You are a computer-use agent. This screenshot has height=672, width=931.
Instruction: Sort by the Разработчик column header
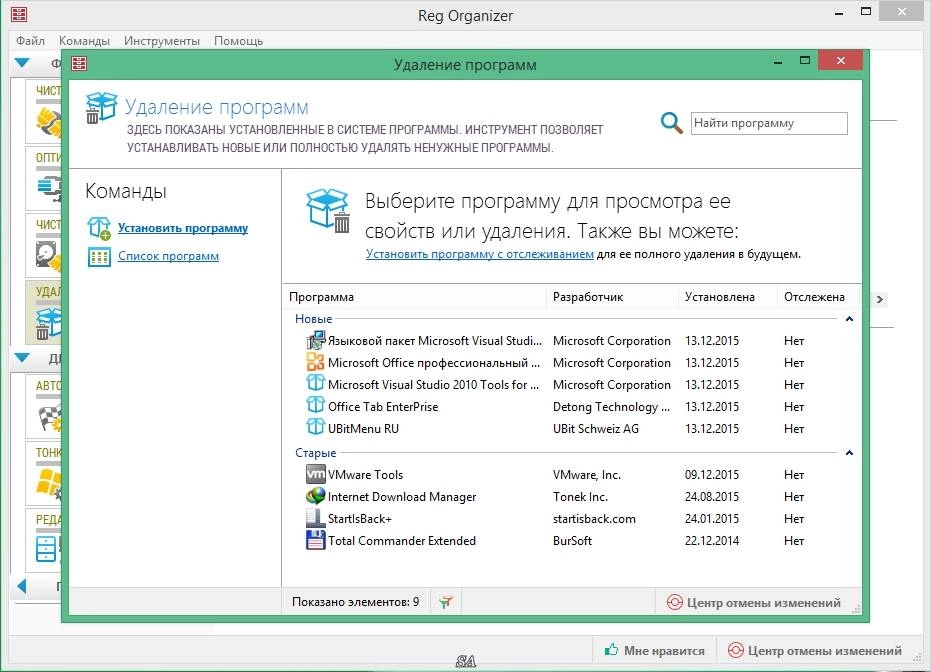612,297
